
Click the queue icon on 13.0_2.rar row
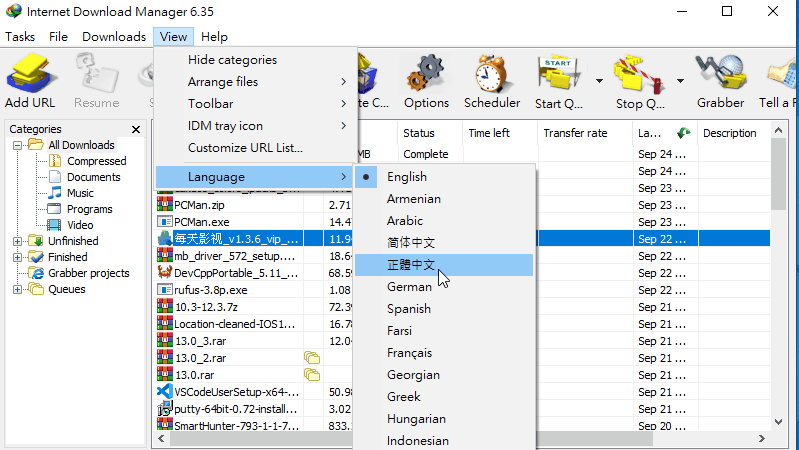point(312,358)
